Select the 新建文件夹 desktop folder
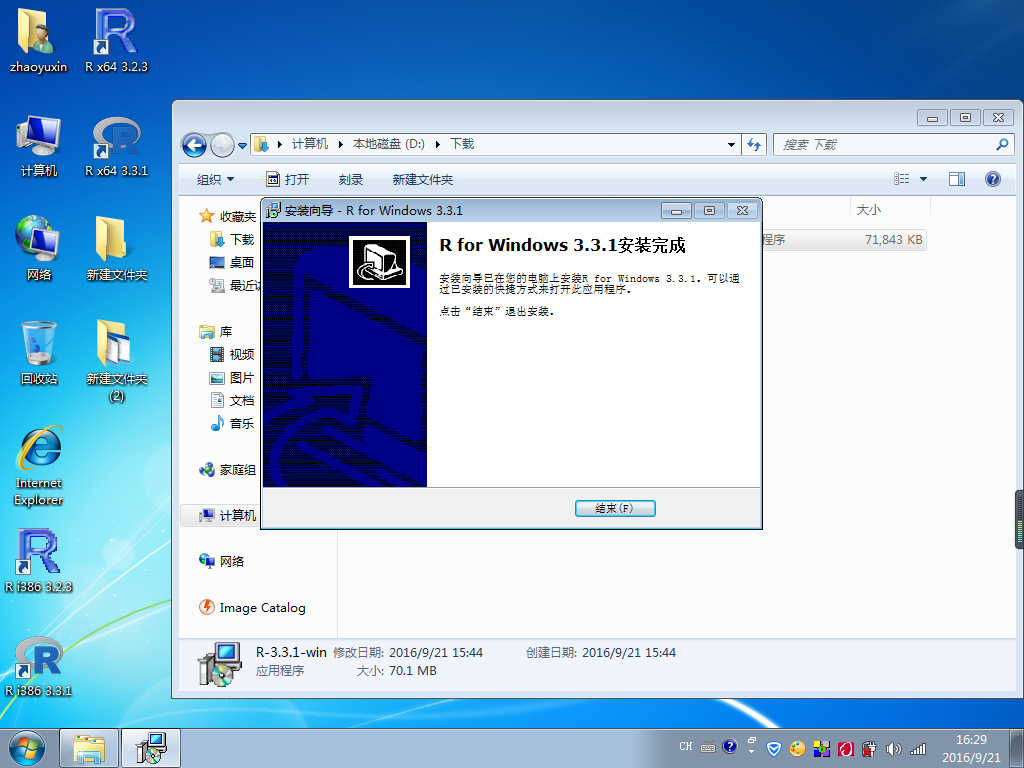 pyautogui.click(x=116, y=248)
